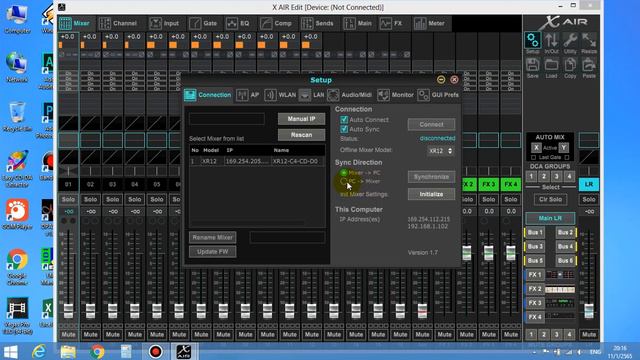
Task: Select the Mixer -> PC radio button
Action: pos(344,173)
